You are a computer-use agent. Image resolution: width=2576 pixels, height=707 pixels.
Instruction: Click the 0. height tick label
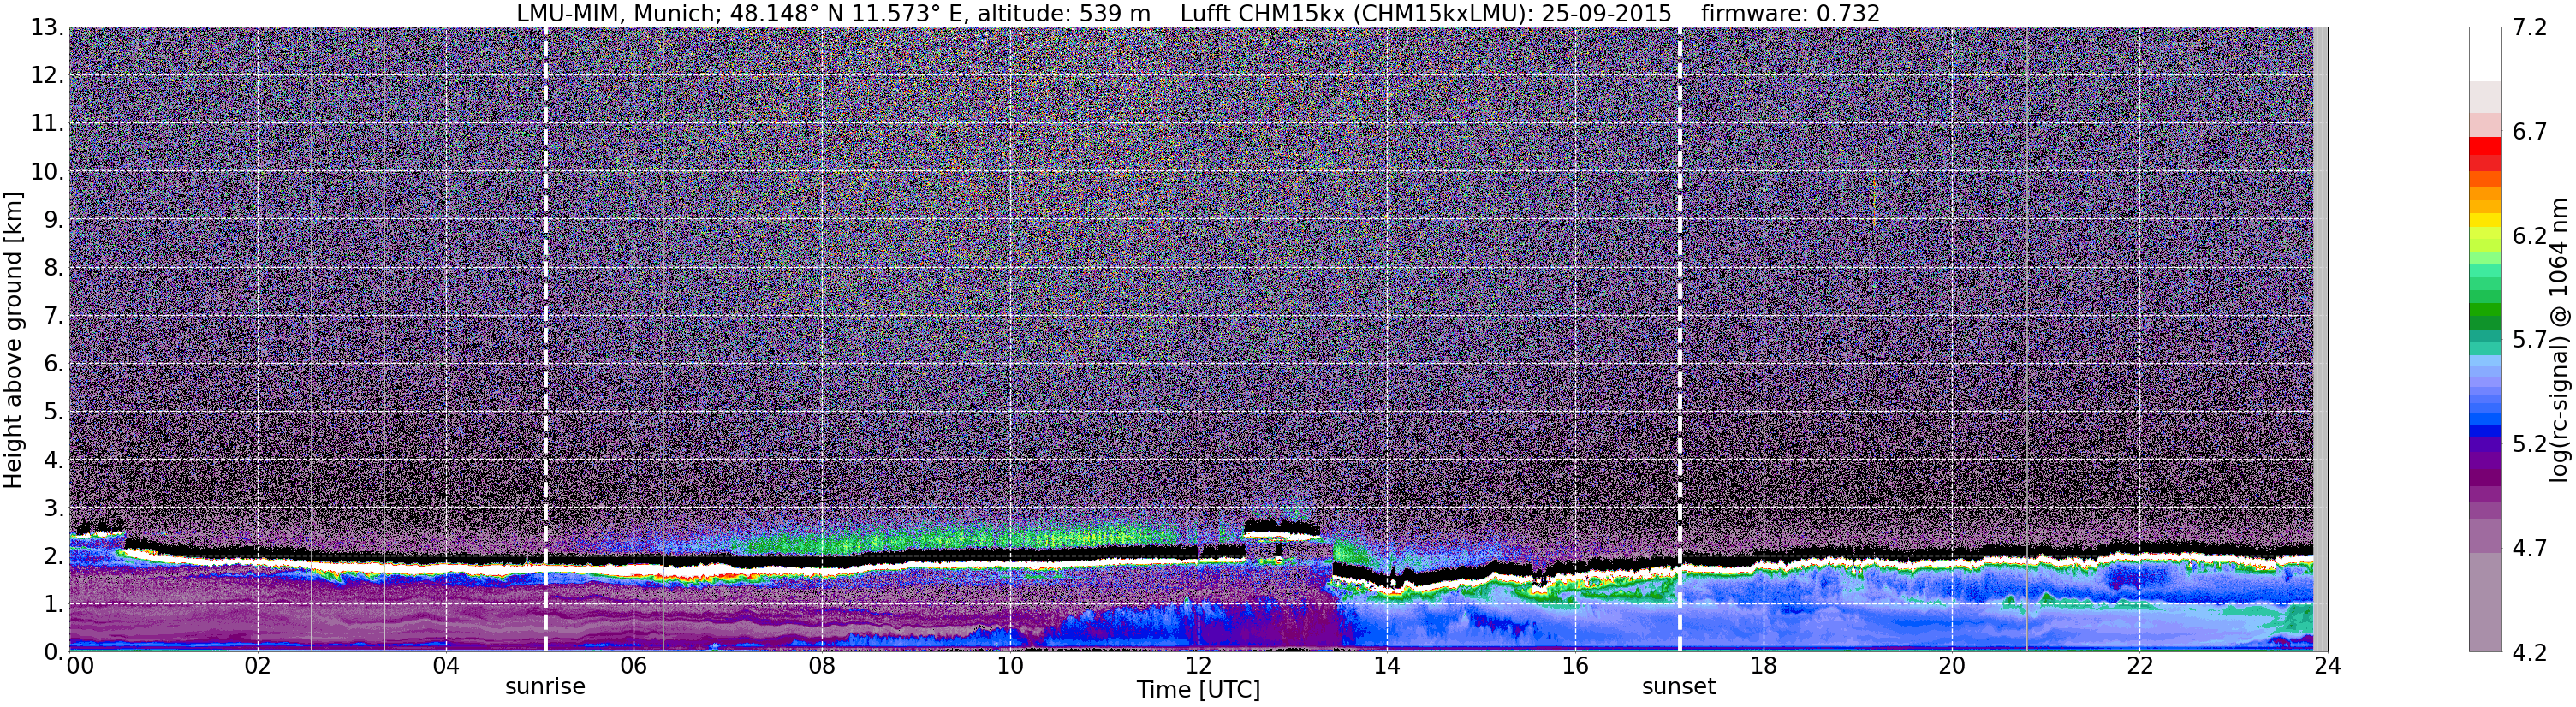coord(53,651)
